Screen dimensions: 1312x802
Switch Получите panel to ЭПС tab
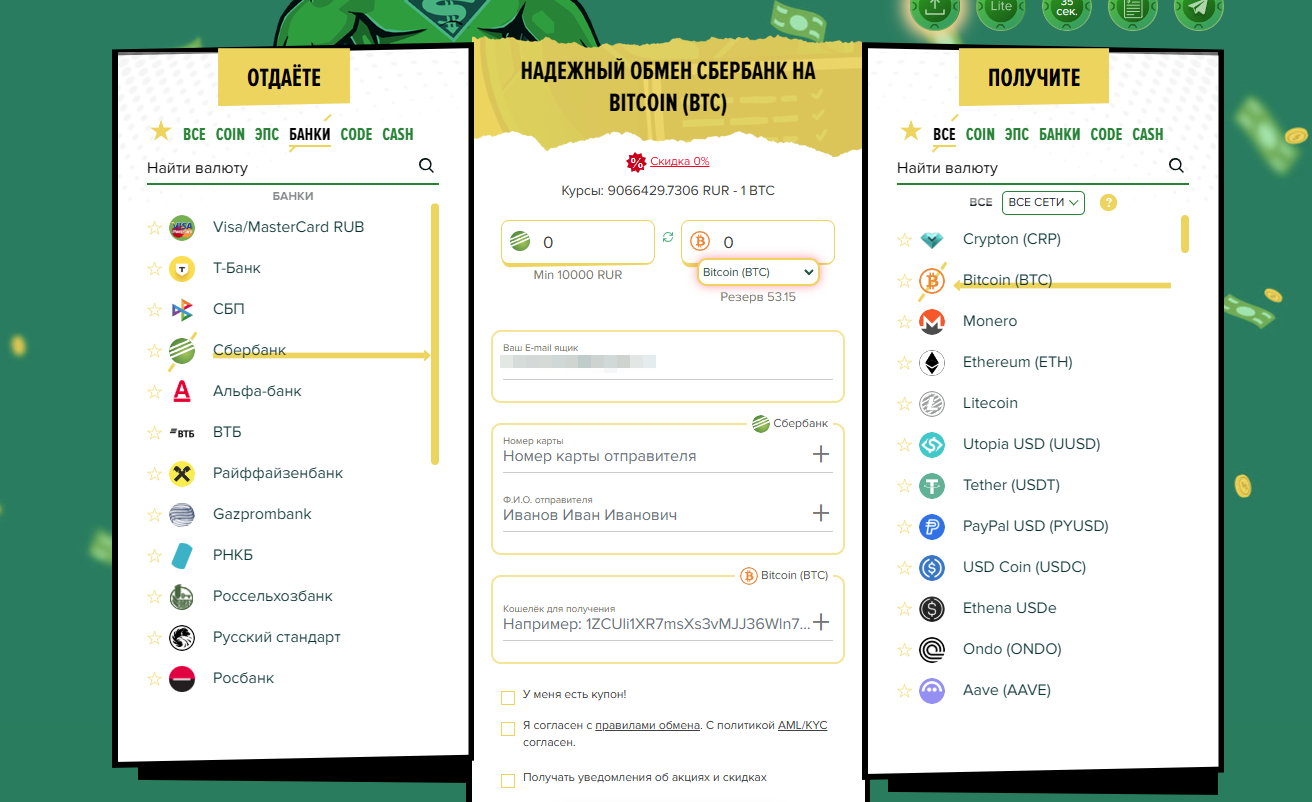click(x=1017, y=134)
